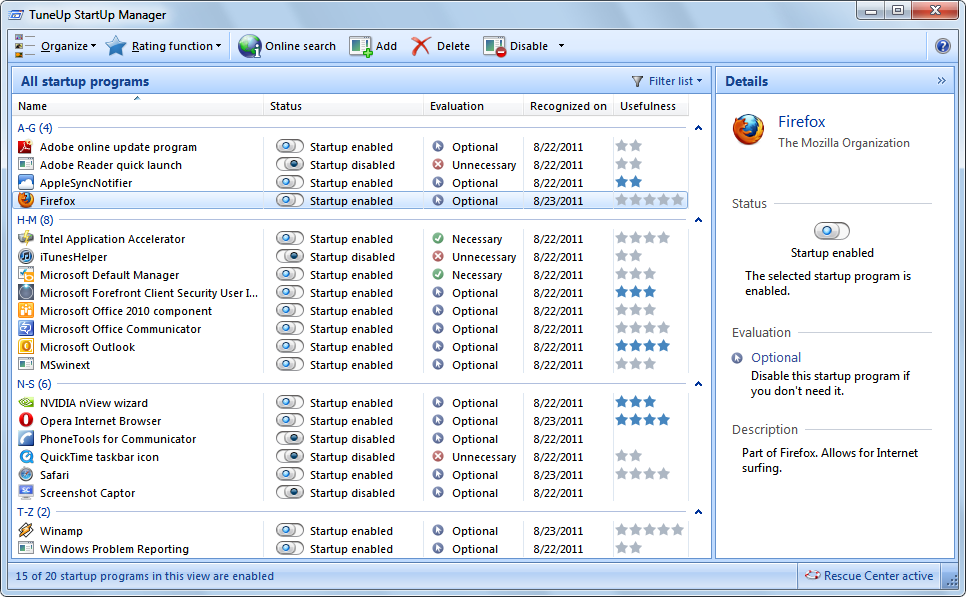Screen dimensions: 966x597
Task: Click the red Delete X icon
Action: click(x=421, y=46)
